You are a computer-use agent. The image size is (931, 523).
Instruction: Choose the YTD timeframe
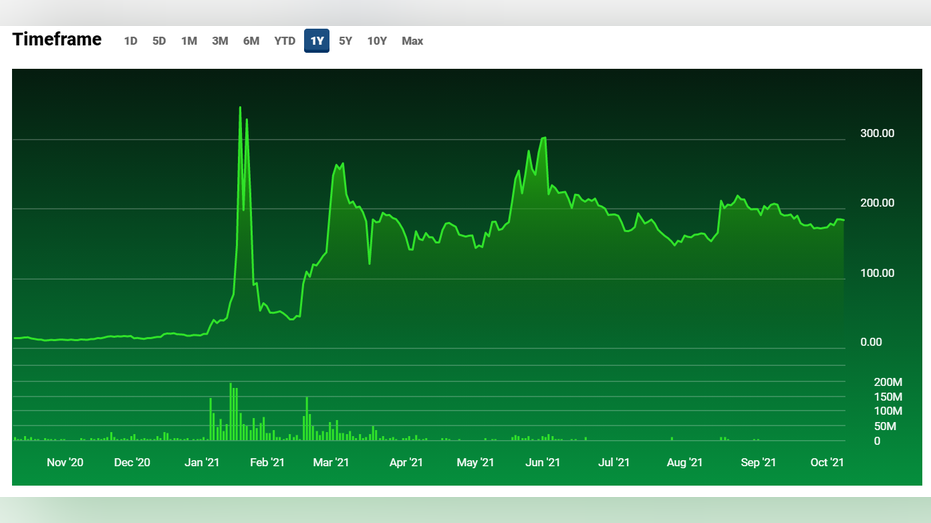(284, 41)
